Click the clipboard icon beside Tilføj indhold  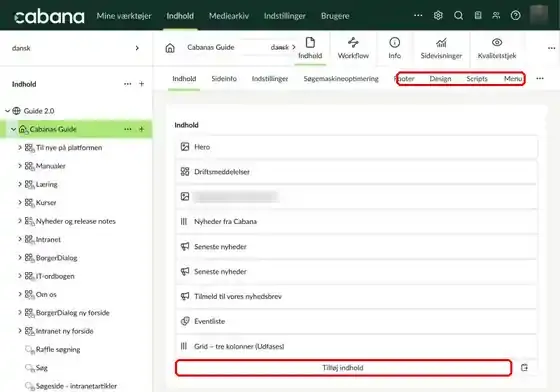524,368
